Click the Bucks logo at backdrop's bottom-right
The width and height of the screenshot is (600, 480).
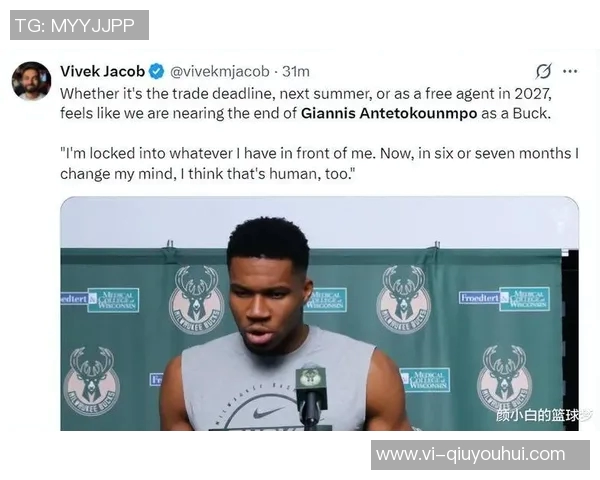505,378
